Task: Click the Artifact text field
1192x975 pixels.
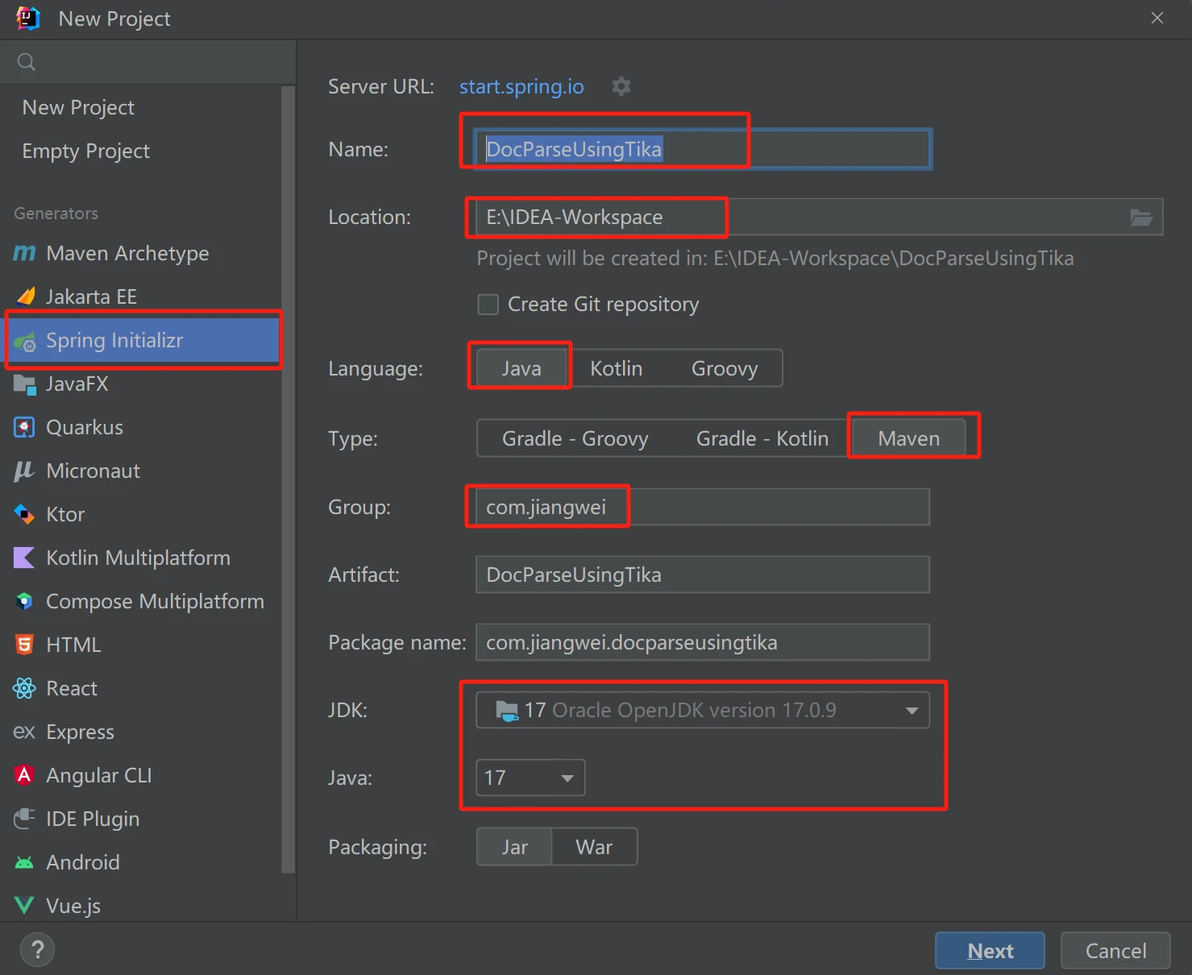Action: [702, 575]
